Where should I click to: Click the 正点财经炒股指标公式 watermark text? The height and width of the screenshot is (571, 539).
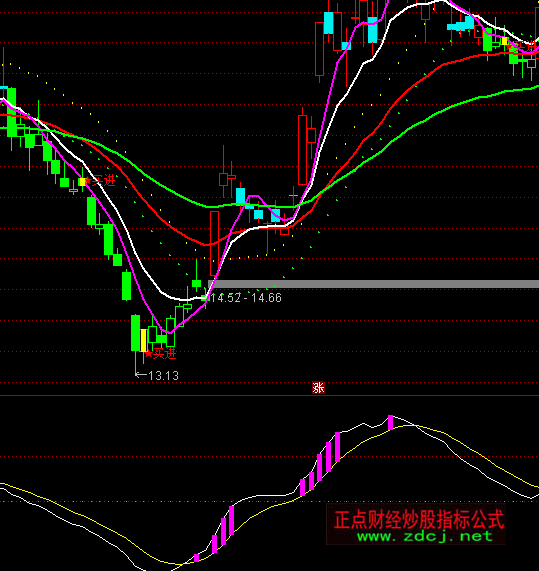(x=419, y=519)
